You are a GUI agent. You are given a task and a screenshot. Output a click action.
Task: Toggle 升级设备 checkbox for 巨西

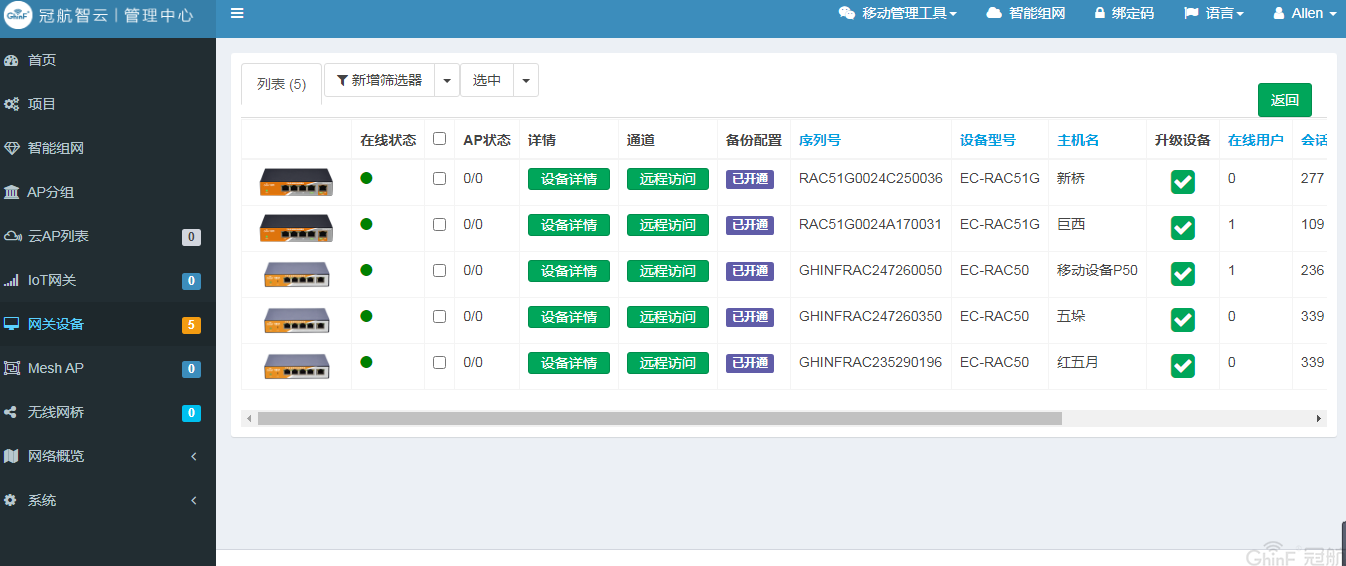coord(1183,228)
